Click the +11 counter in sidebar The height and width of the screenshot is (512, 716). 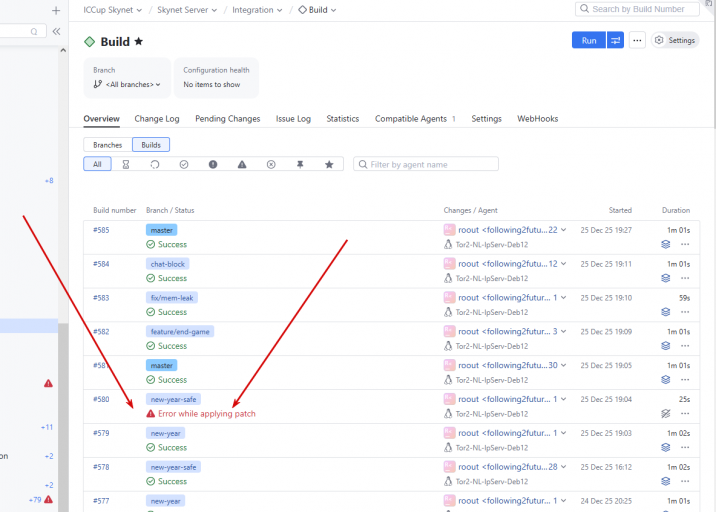pyautogui.click(x=47, y=428)
